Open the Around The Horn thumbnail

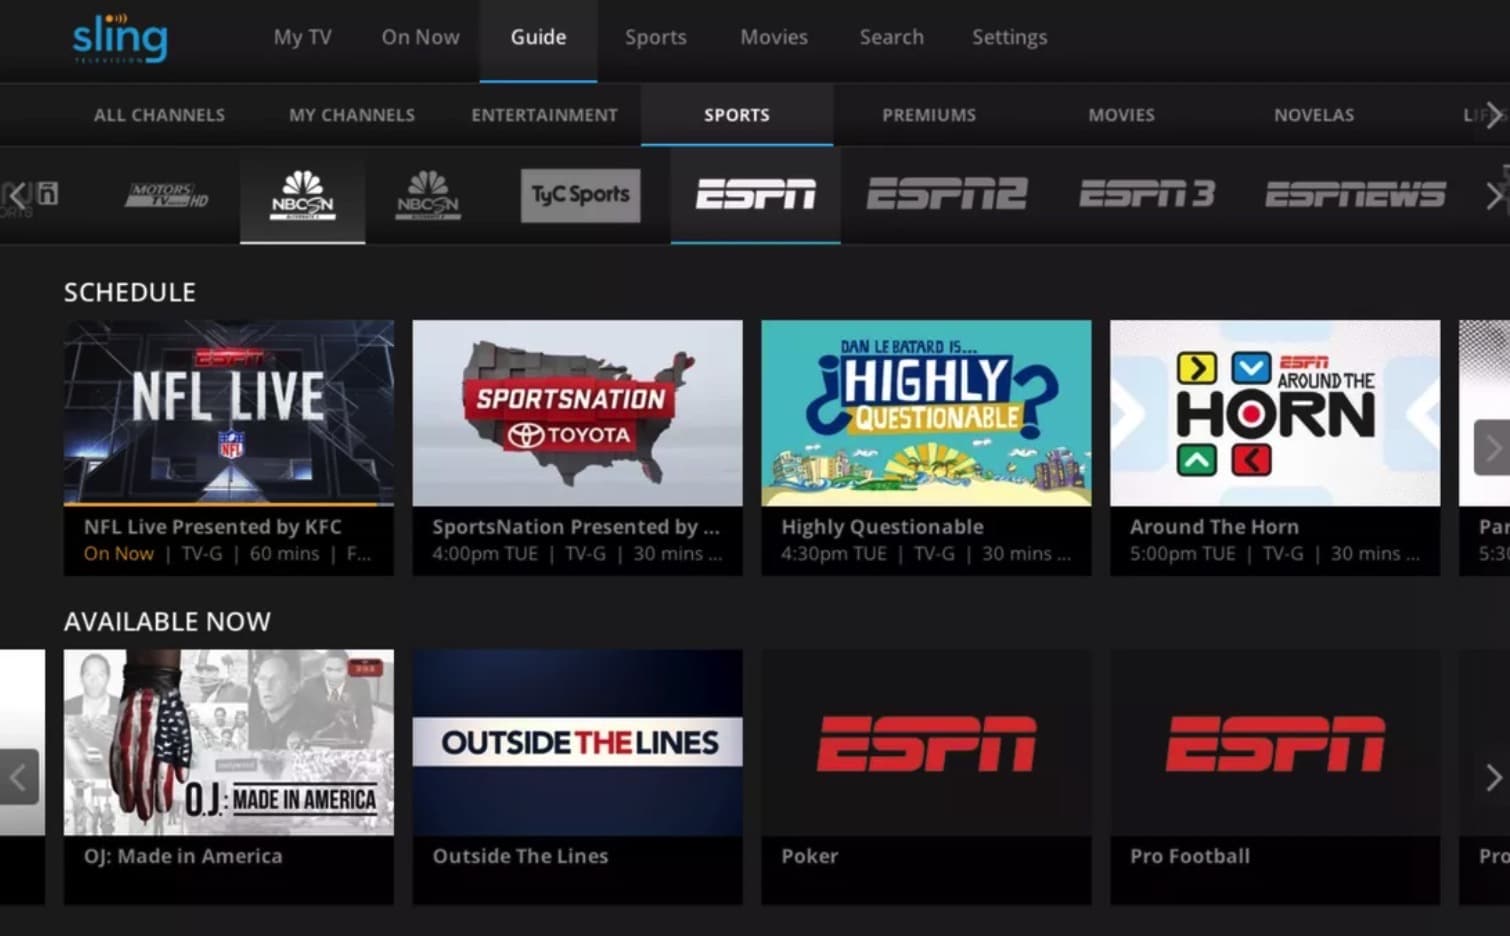pyautogui.click(x=1276, y=413)
